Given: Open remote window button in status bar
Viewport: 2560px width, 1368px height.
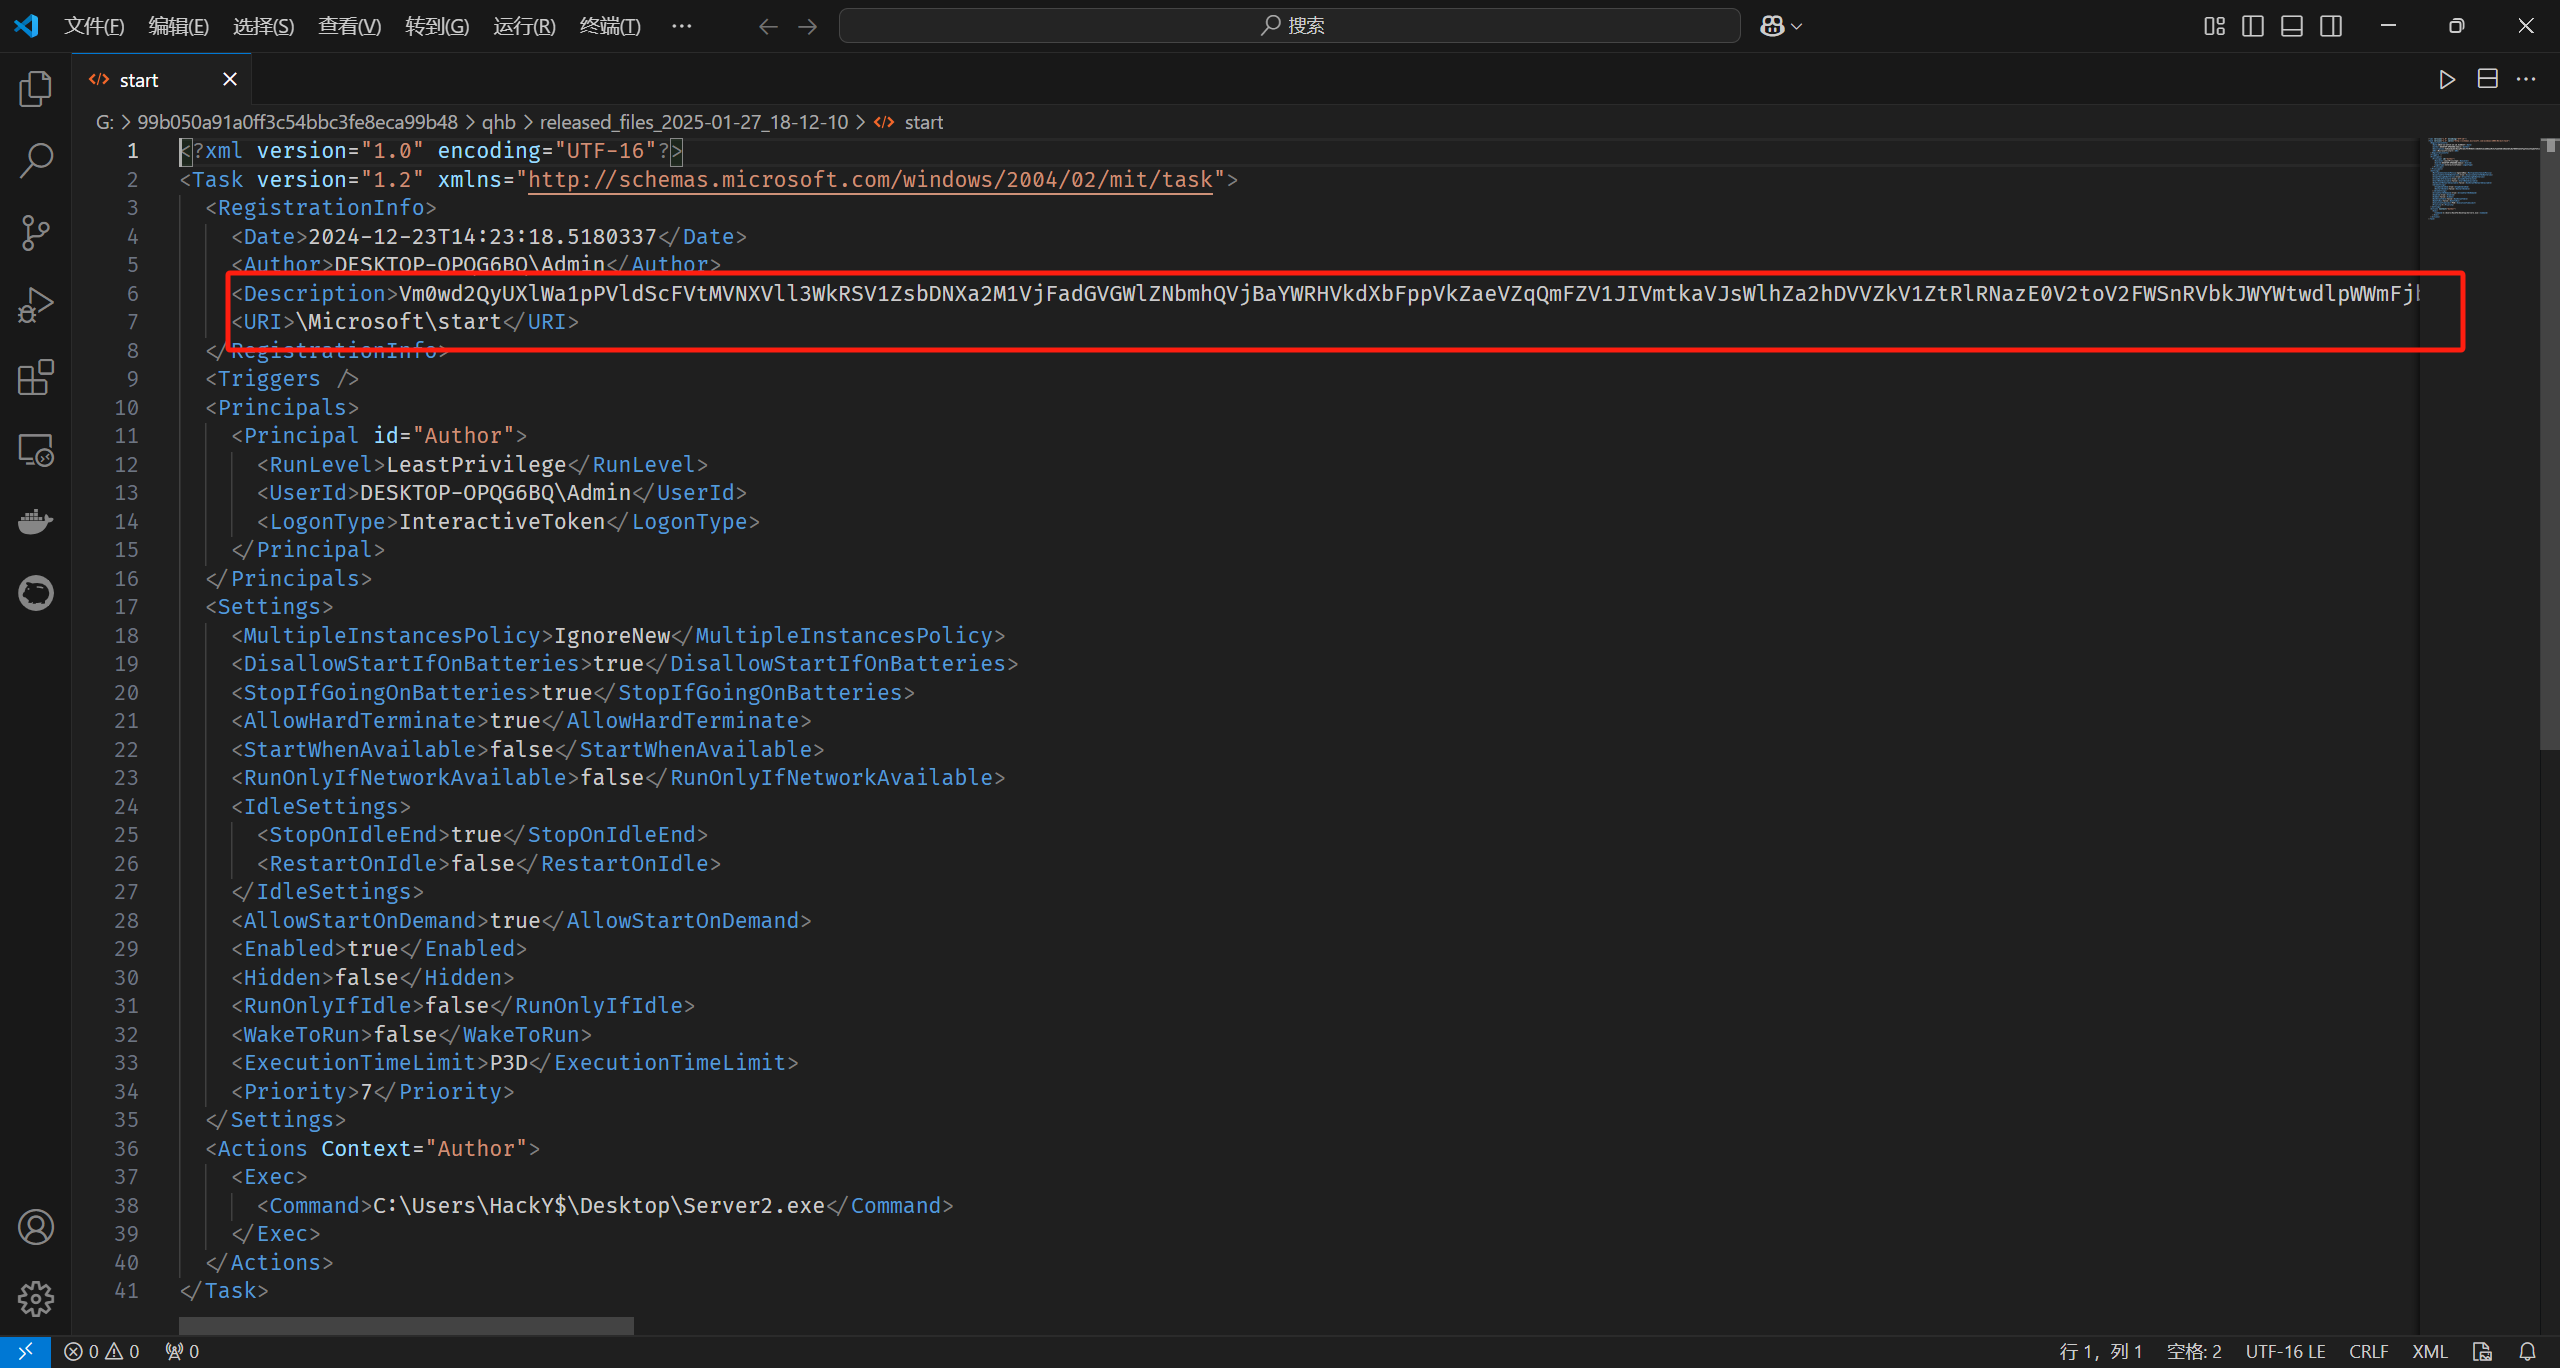Looking at the screenshot, I should pos(26,1352).
